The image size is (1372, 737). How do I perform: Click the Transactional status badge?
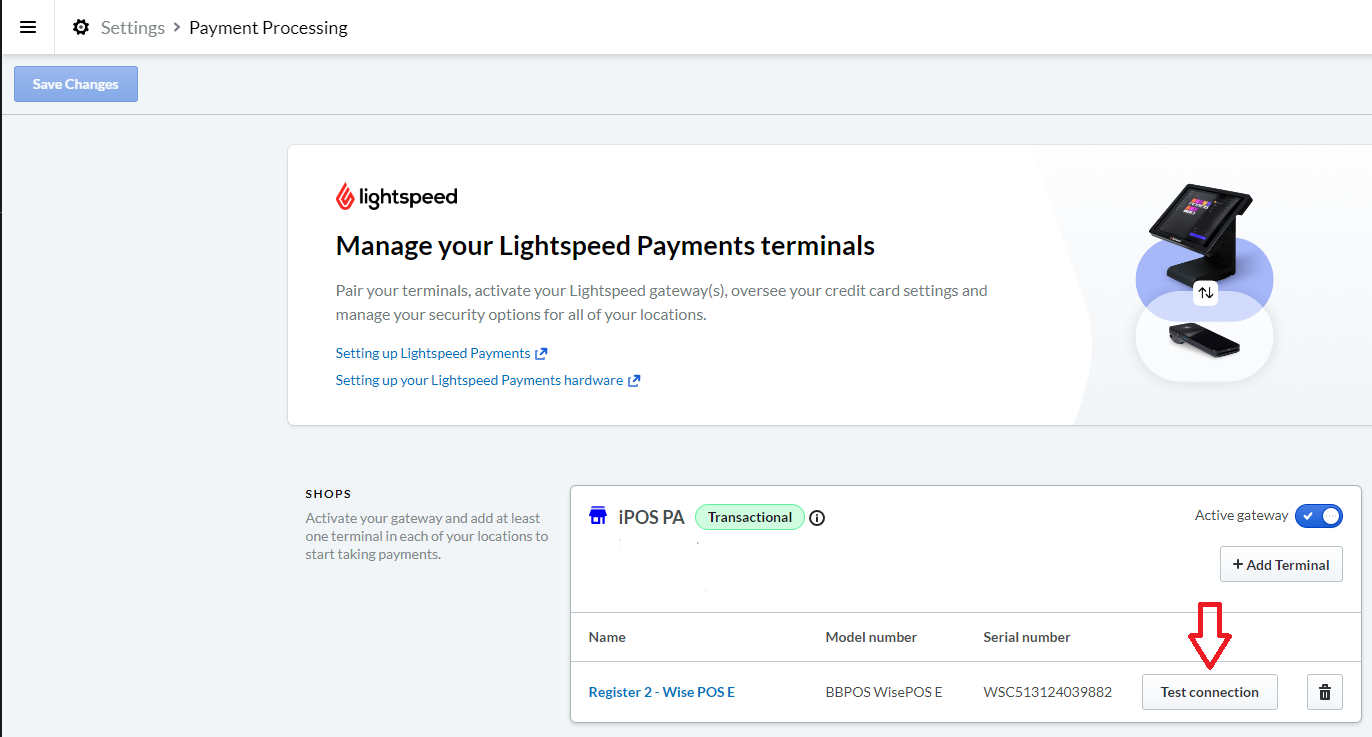click(750, 517)
